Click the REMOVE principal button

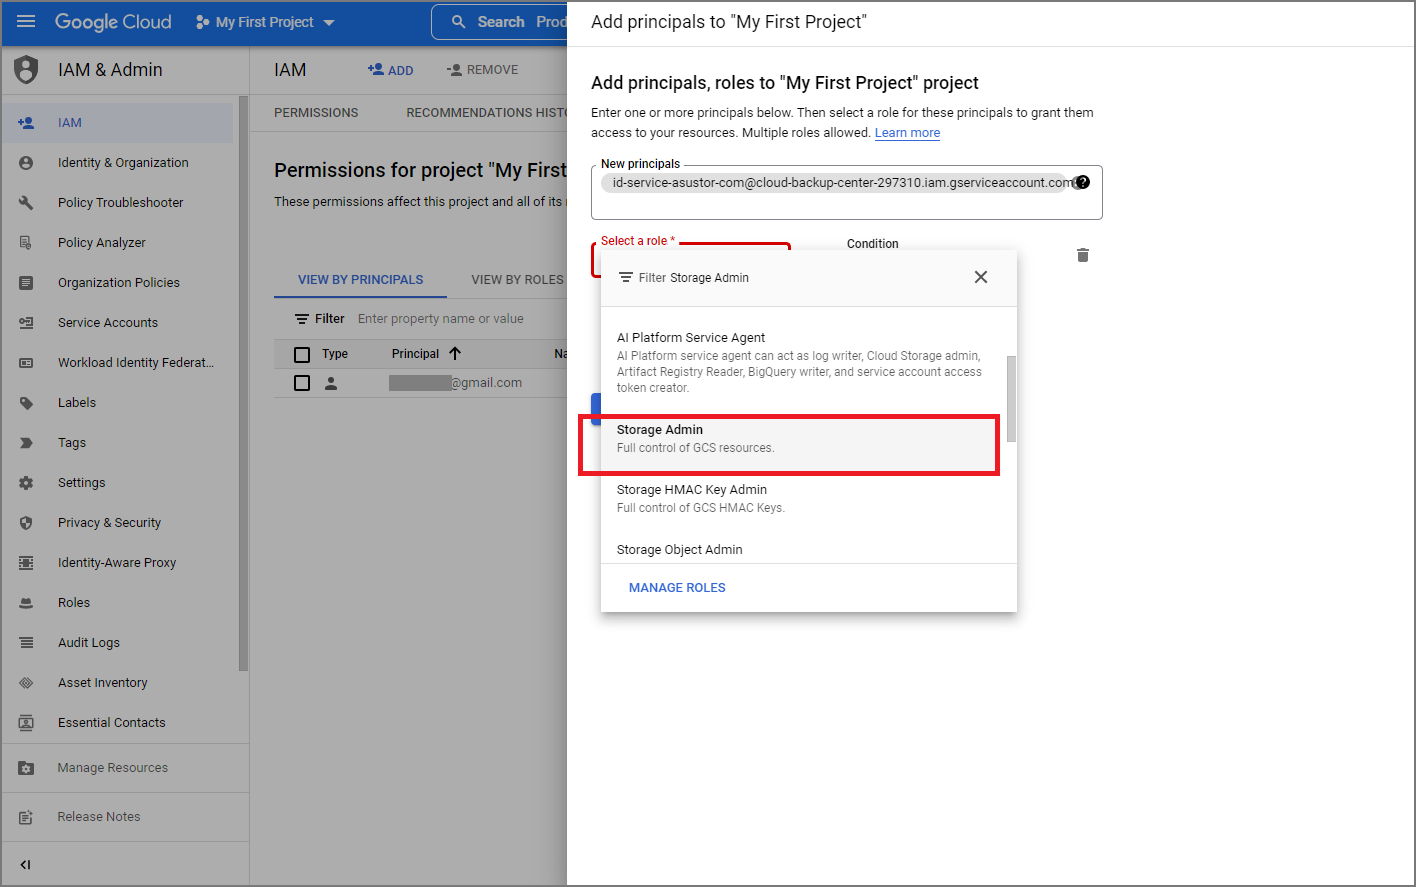coord(482,70)
